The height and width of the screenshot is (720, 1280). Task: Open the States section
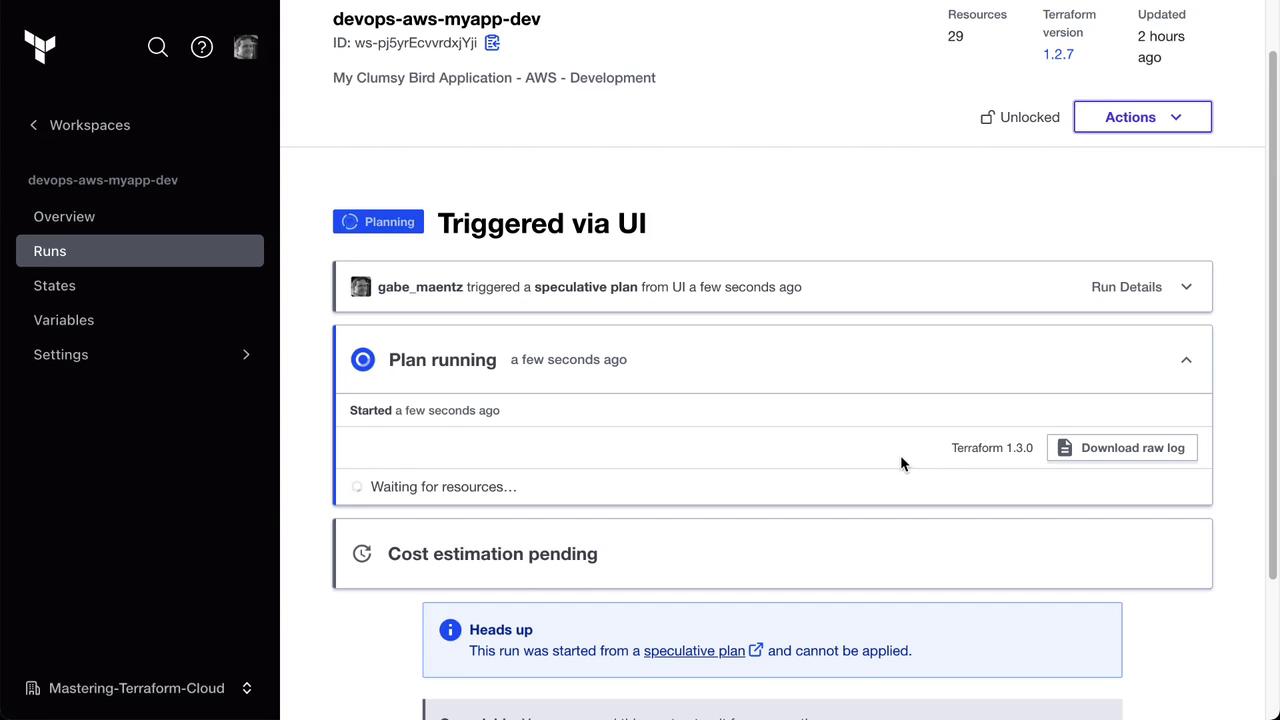(54, 286)
